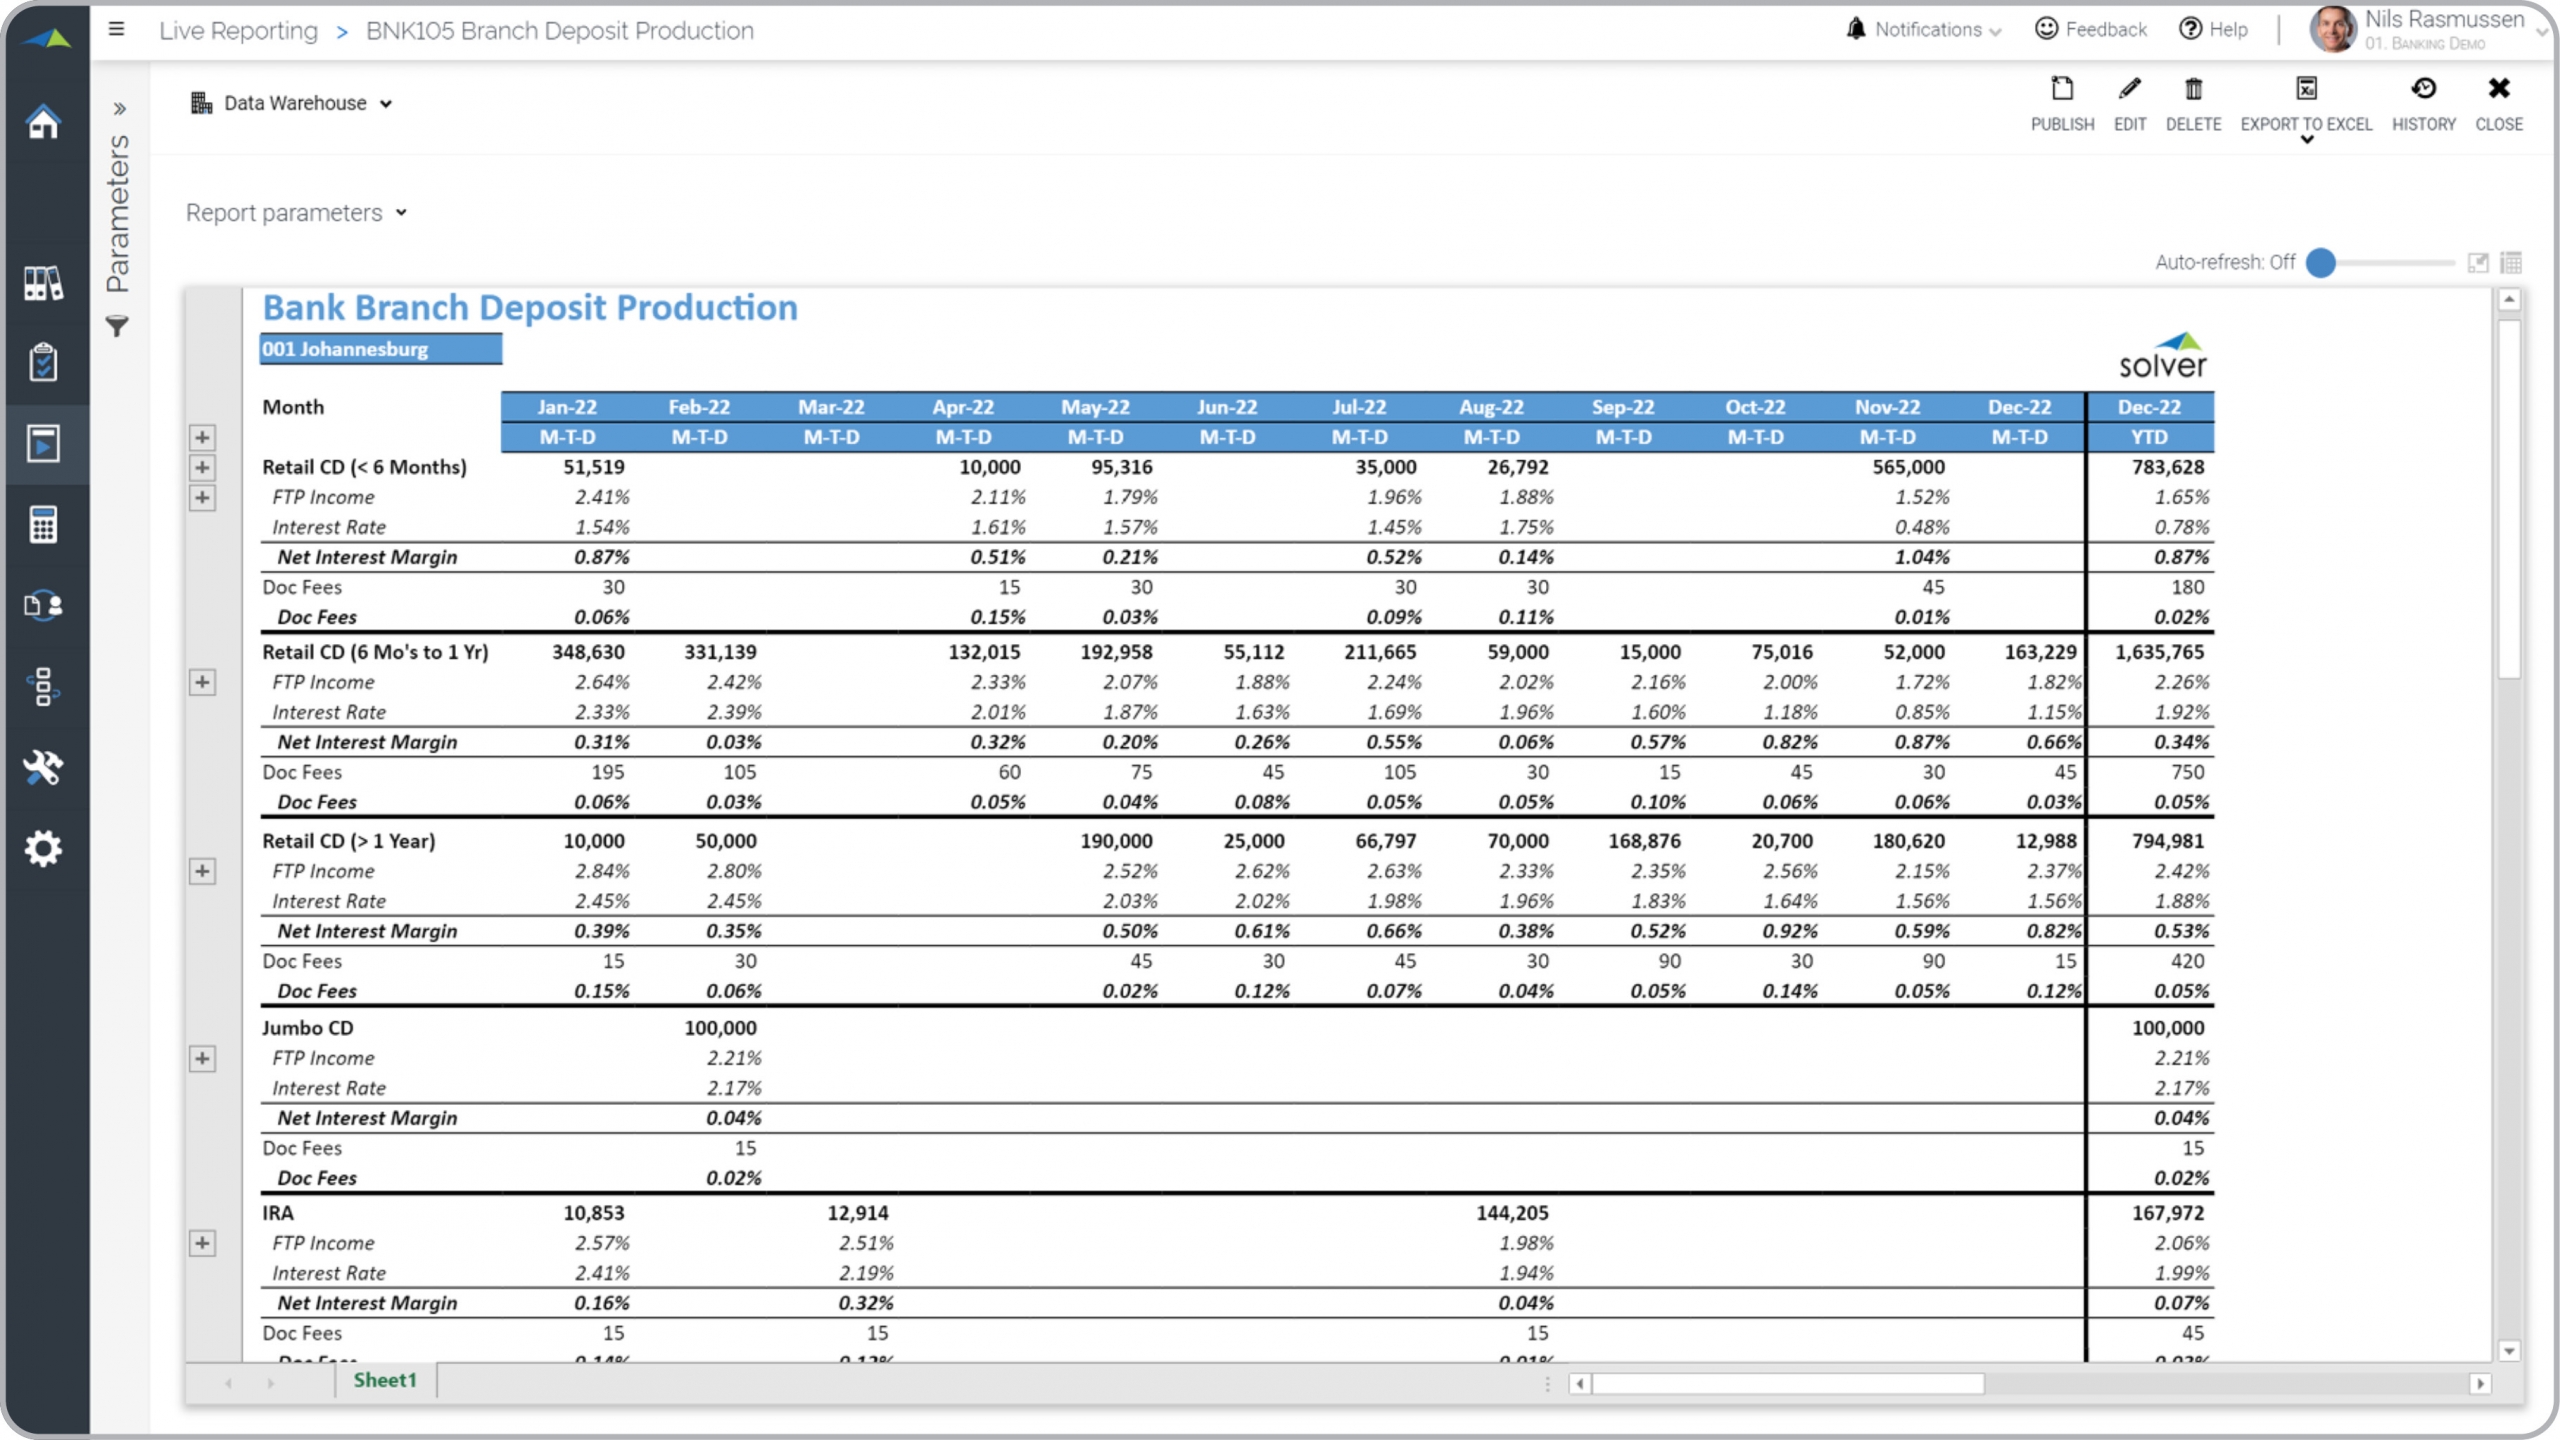The width and height of the screenshot is (2560, 1440).
Task: Select the Sheet1 tab
Action: (385, 1380)
